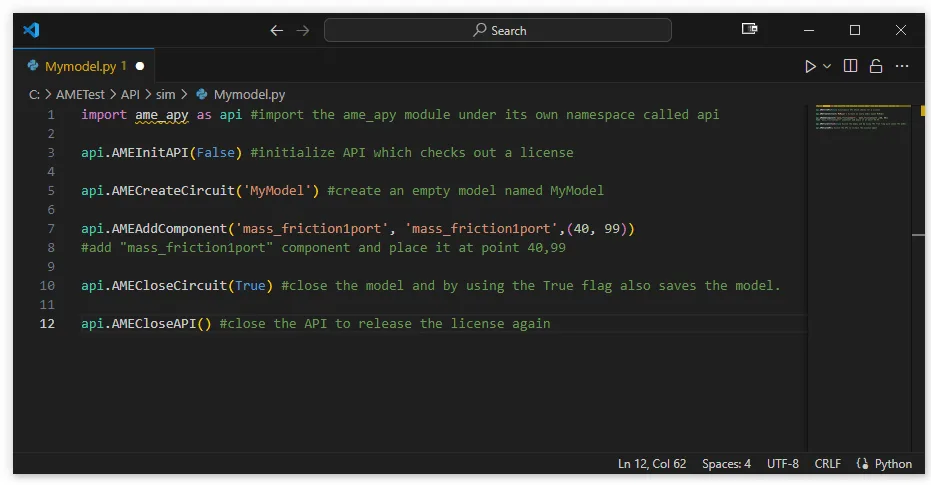Open the More Actions ellipsis menu
Image resolution: width=931 pixels, height=485 pixels.
pyautogui.click(x=902, y=66)
